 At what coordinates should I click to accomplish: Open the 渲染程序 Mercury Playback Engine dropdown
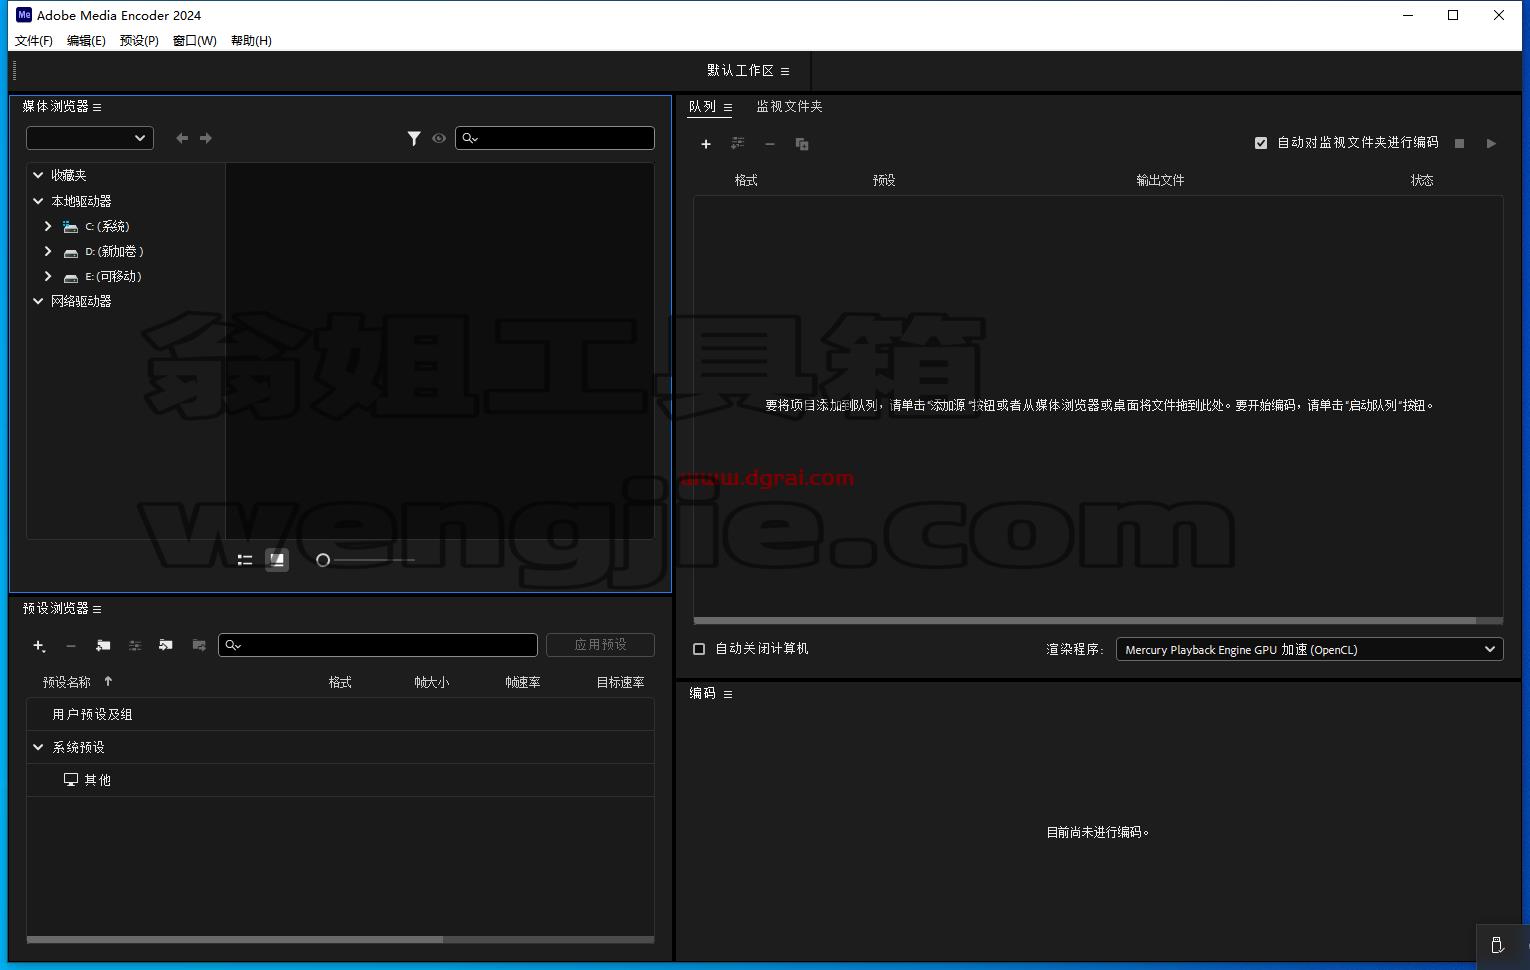1309,649
